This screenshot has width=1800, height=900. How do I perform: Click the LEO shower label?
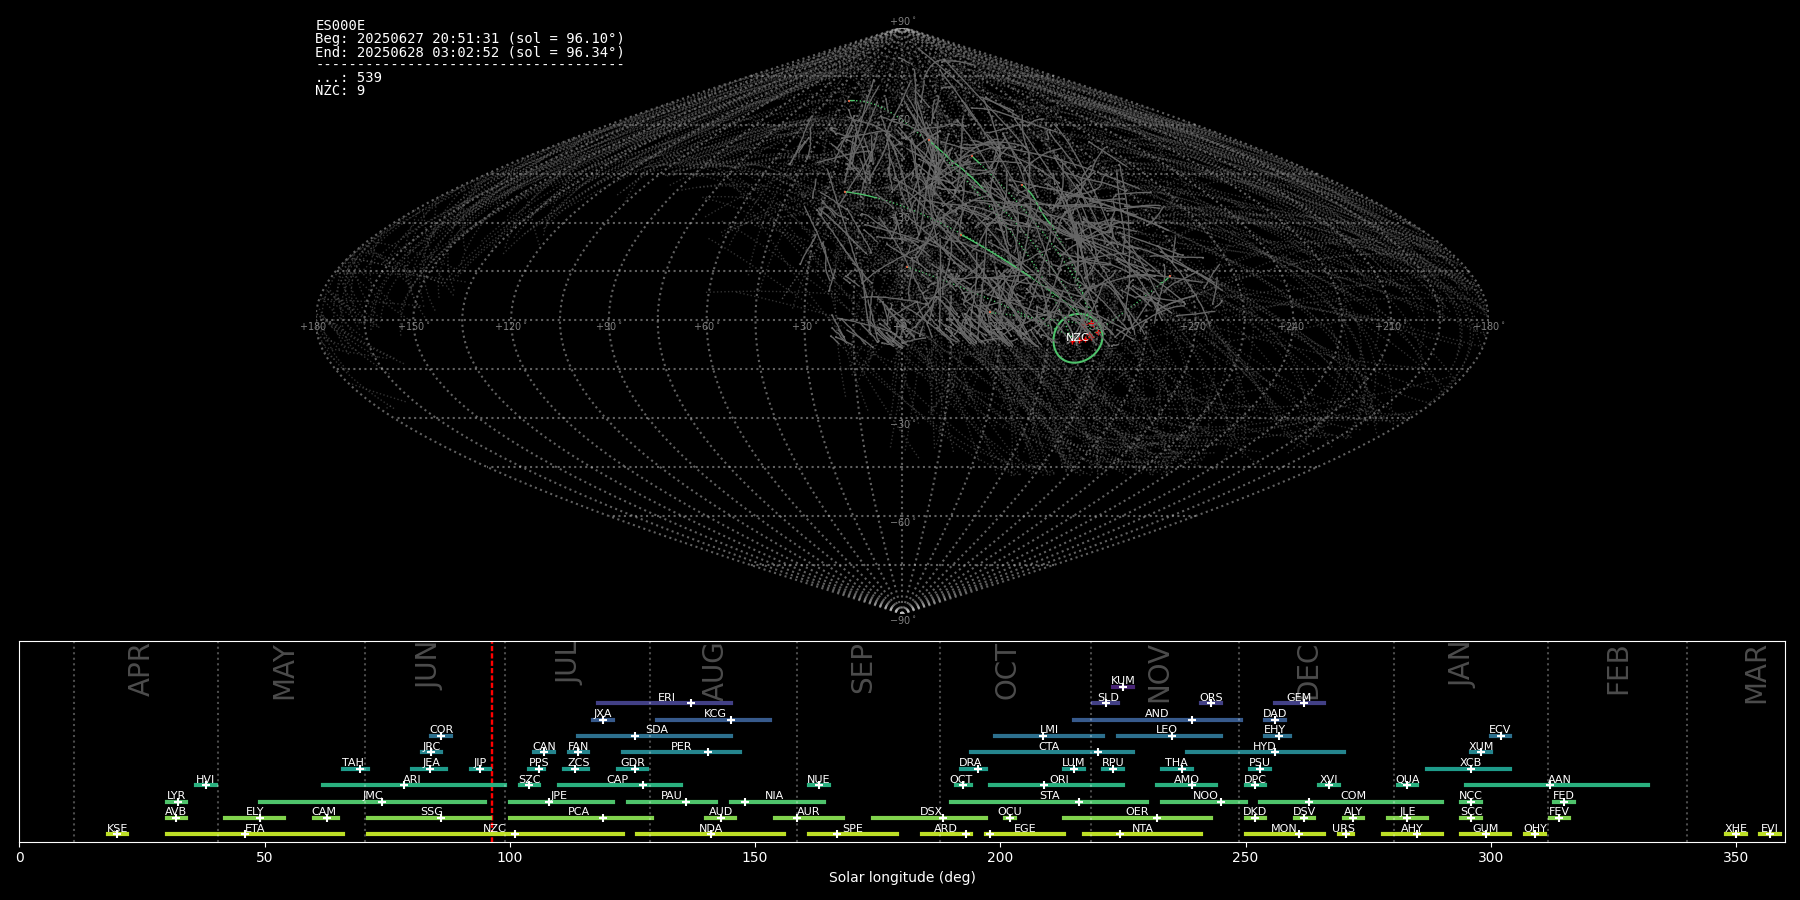click(1167, 730)
